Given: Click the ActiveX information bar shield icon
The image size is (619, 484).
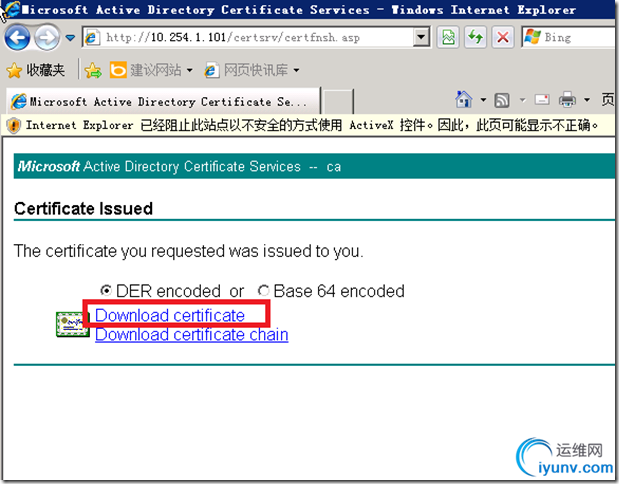Looking at the screenshot, I should (x=14, y=126).
